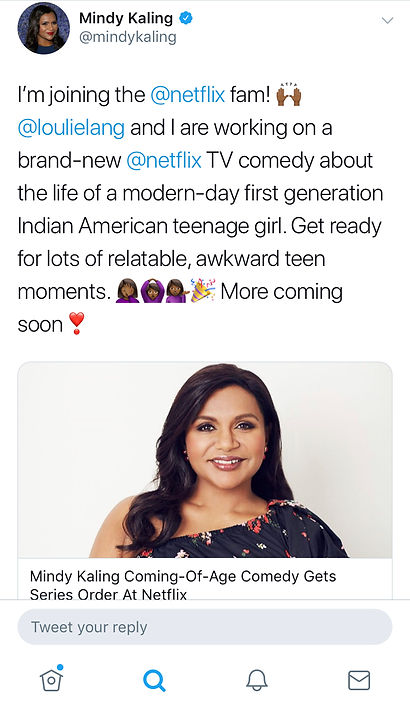Screen dimensions: 410x707
Task: Click the red exclamation mark emoji
Action: [x=76, y=324]
